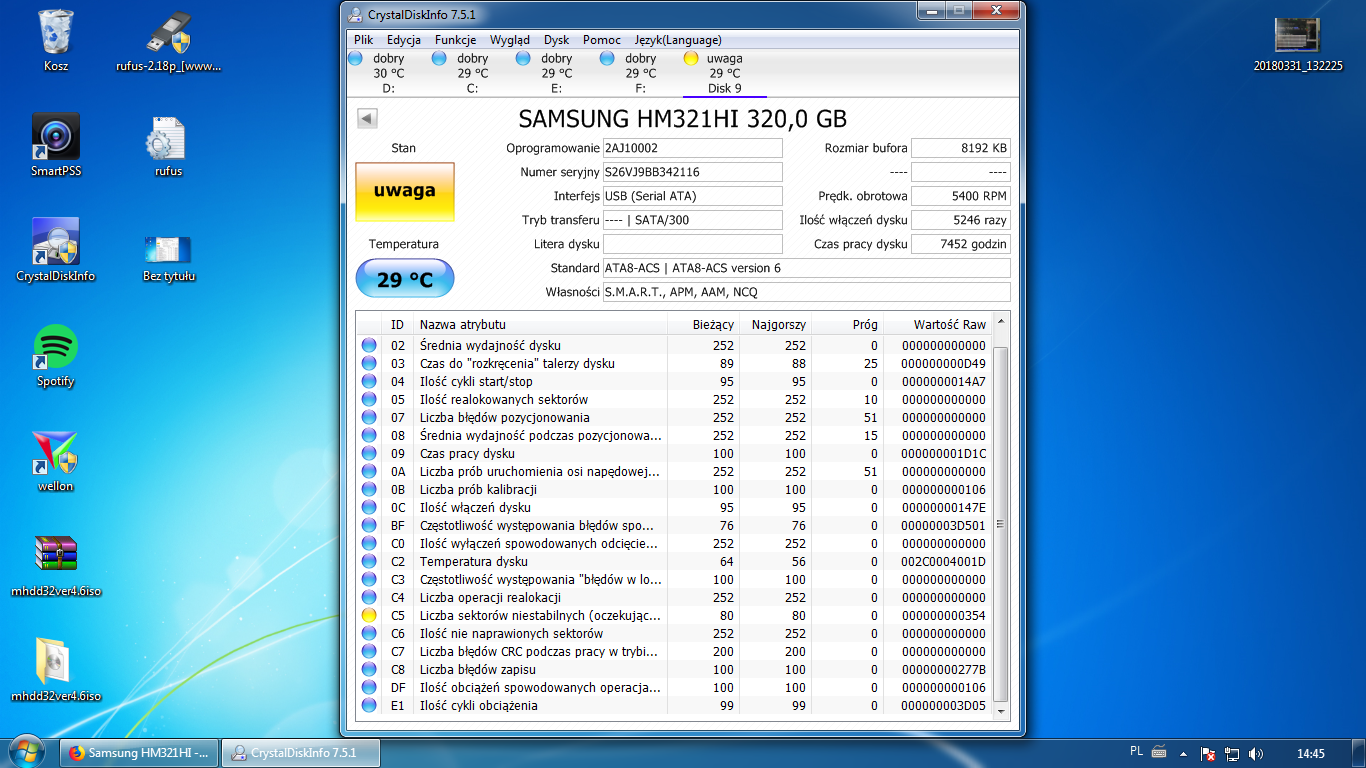Viewport: 1366px width, 768px height.
Task: Click the system clock showing 14:45
Action: (x=1310, y=753)
